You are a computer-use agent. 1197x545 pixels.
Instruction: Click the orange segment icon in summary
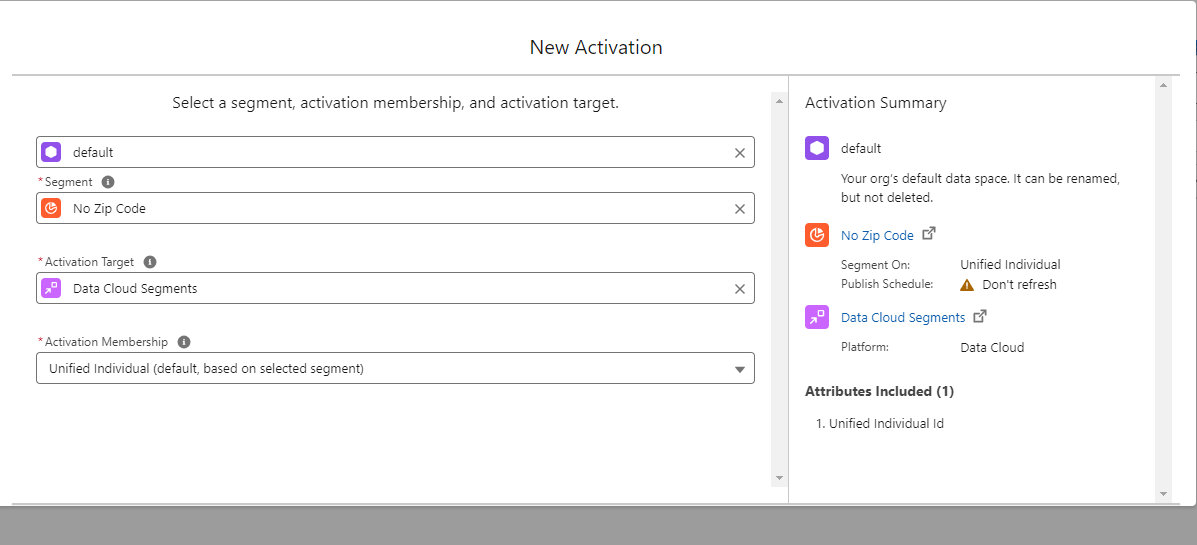tap(817, 235)
